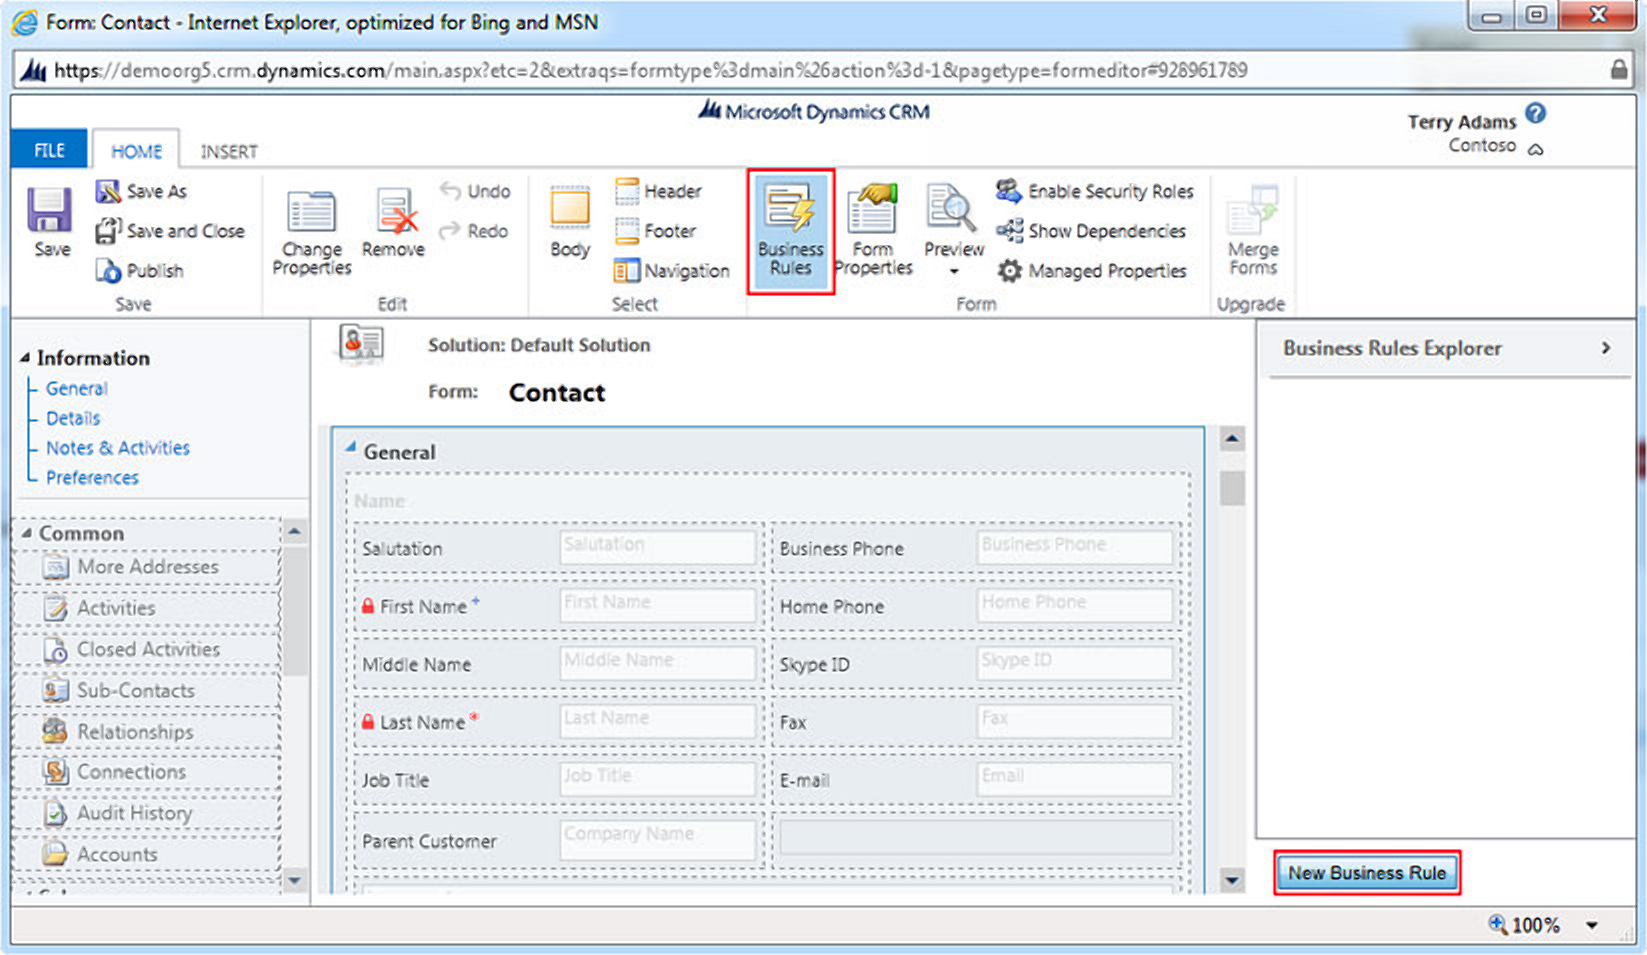Click the Save floppy disk icon

(49, 212)
